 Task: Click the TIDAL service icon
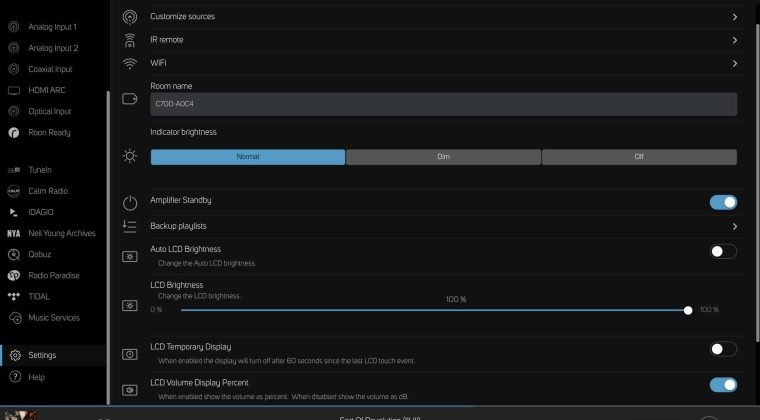click(x=14, y=297)
